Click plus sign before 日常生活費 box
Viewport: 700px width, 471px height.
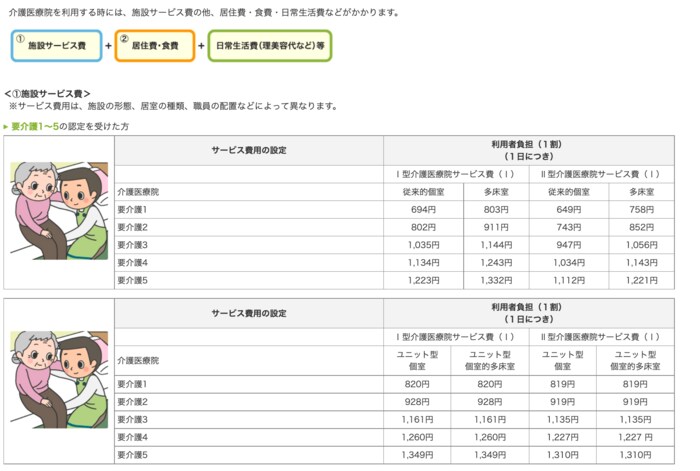pyautogui.click(x=201, y=46)
